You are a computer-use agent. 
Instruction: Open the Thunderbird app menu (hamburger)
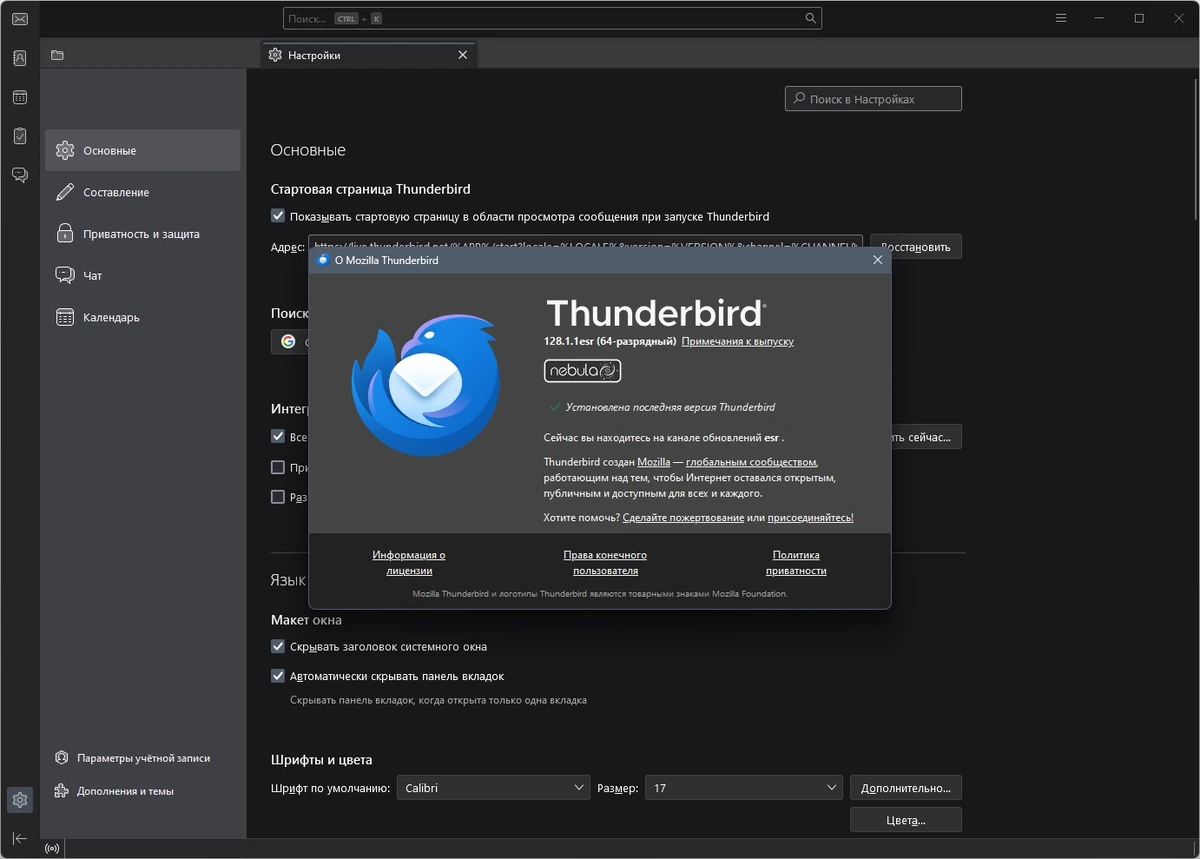point(1062,19)
